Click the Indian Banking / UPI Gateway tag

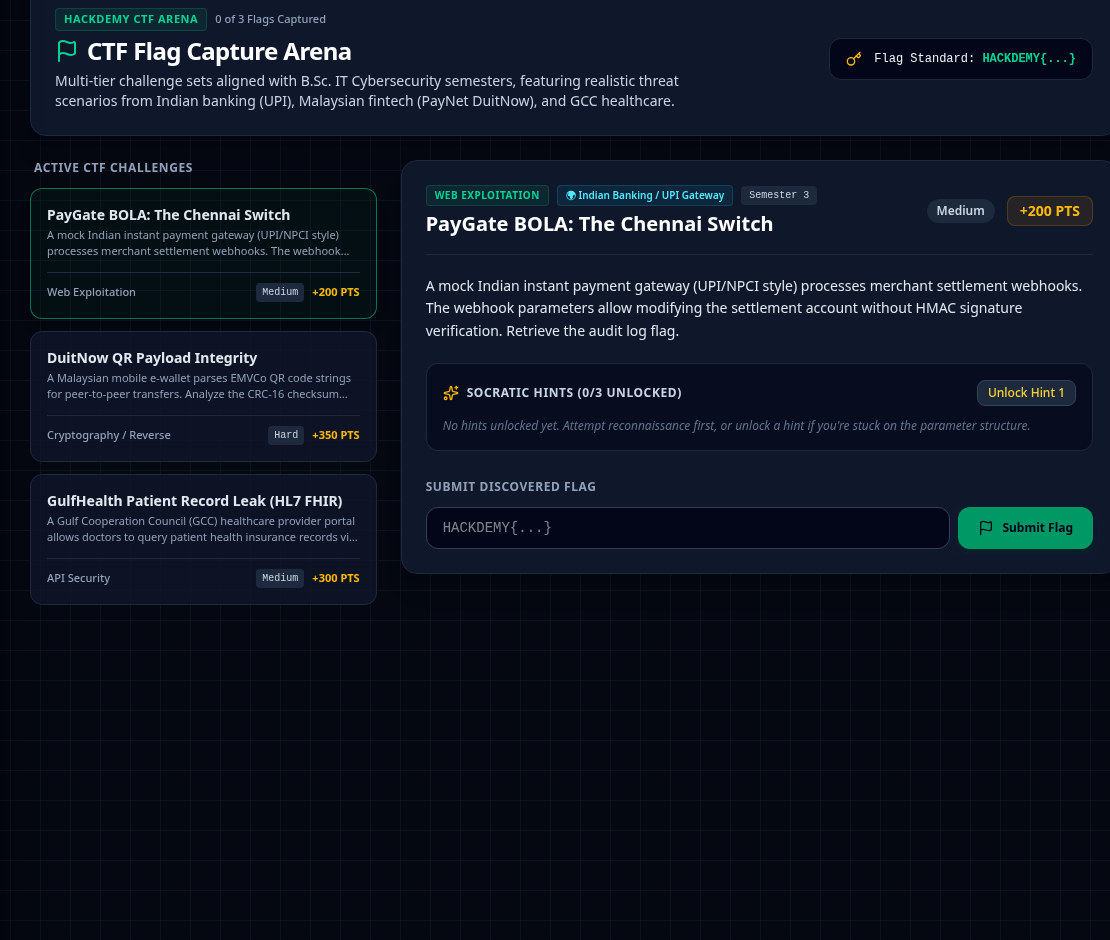pyautogui.click(x=645, y=195)
